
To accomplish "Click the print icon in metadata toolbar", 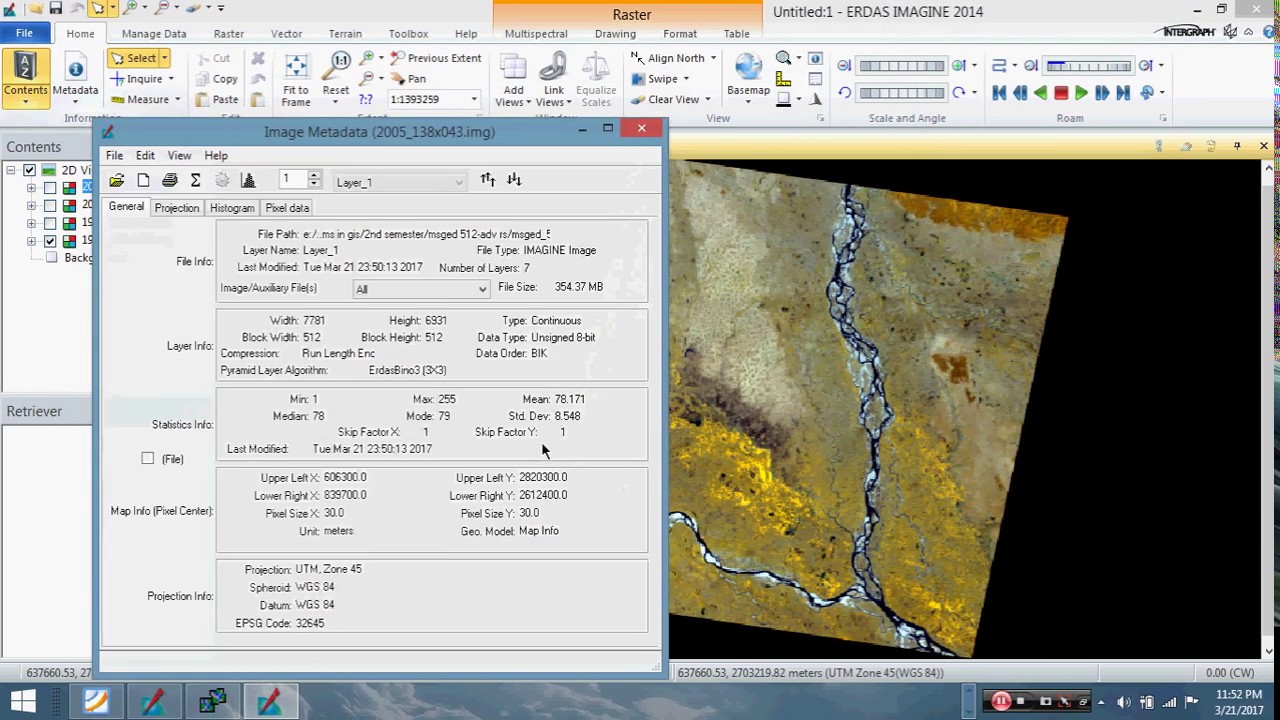I will click(x=170, y=180).
